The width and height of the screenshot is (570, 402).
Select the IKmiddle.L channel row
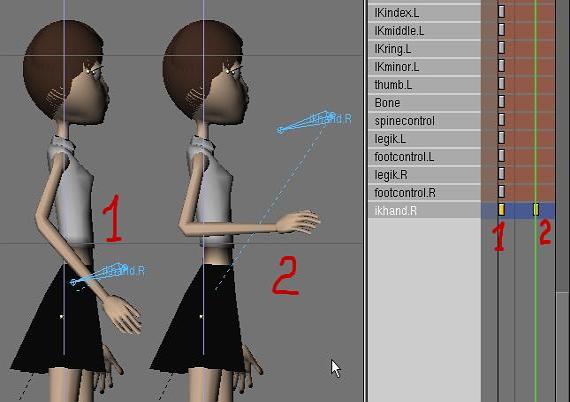click(424, 31)
